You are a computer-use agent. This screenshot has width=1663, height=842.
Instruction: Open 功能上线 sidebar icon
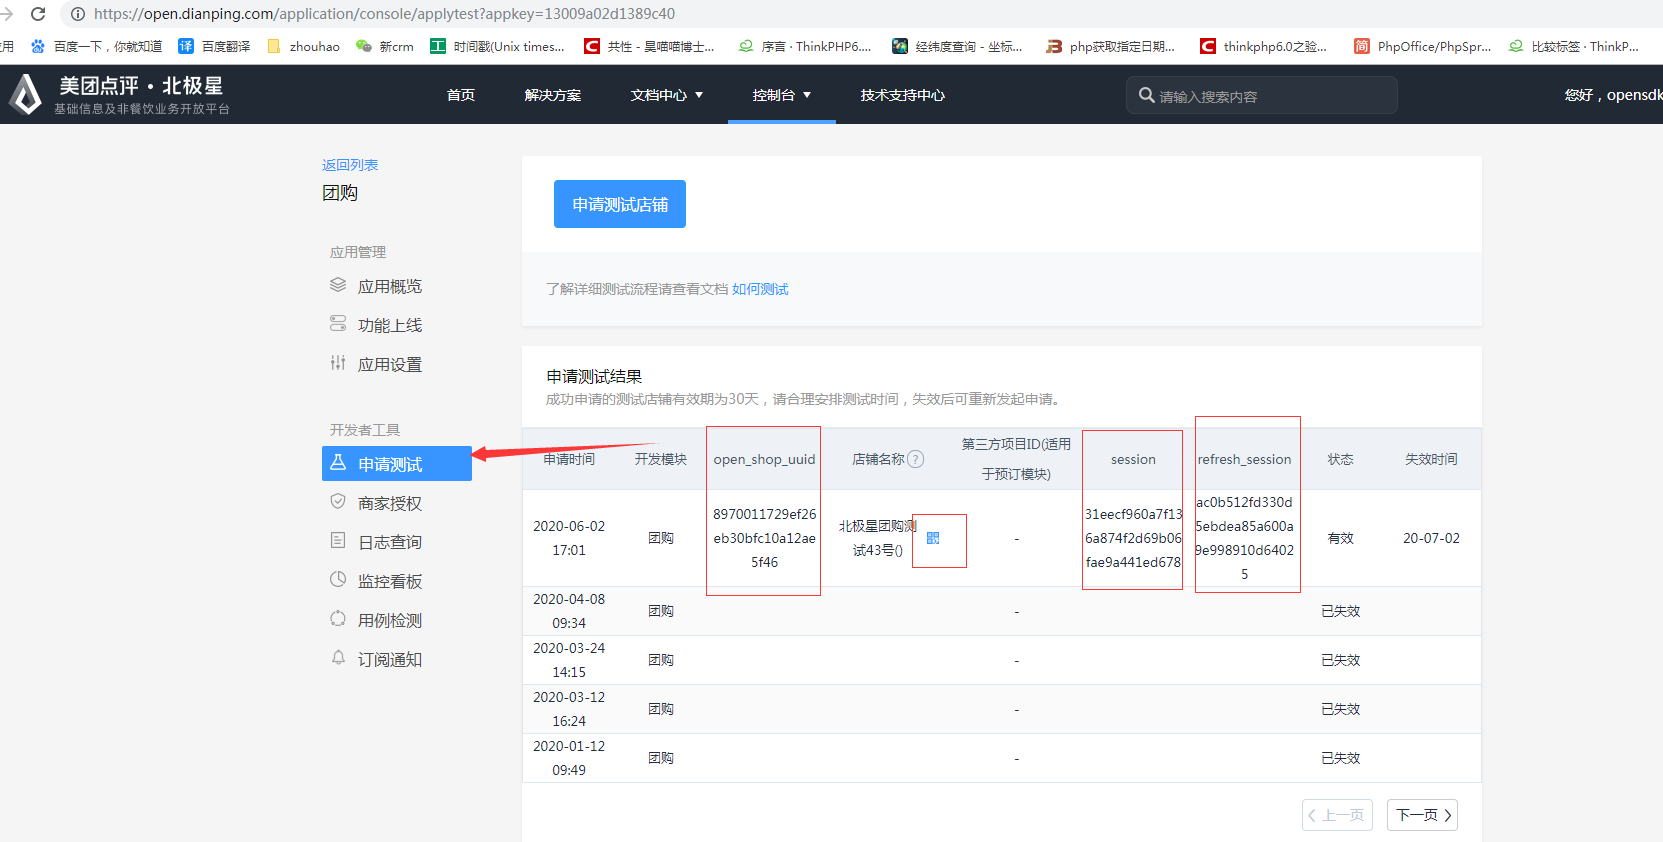coord(338,324)
